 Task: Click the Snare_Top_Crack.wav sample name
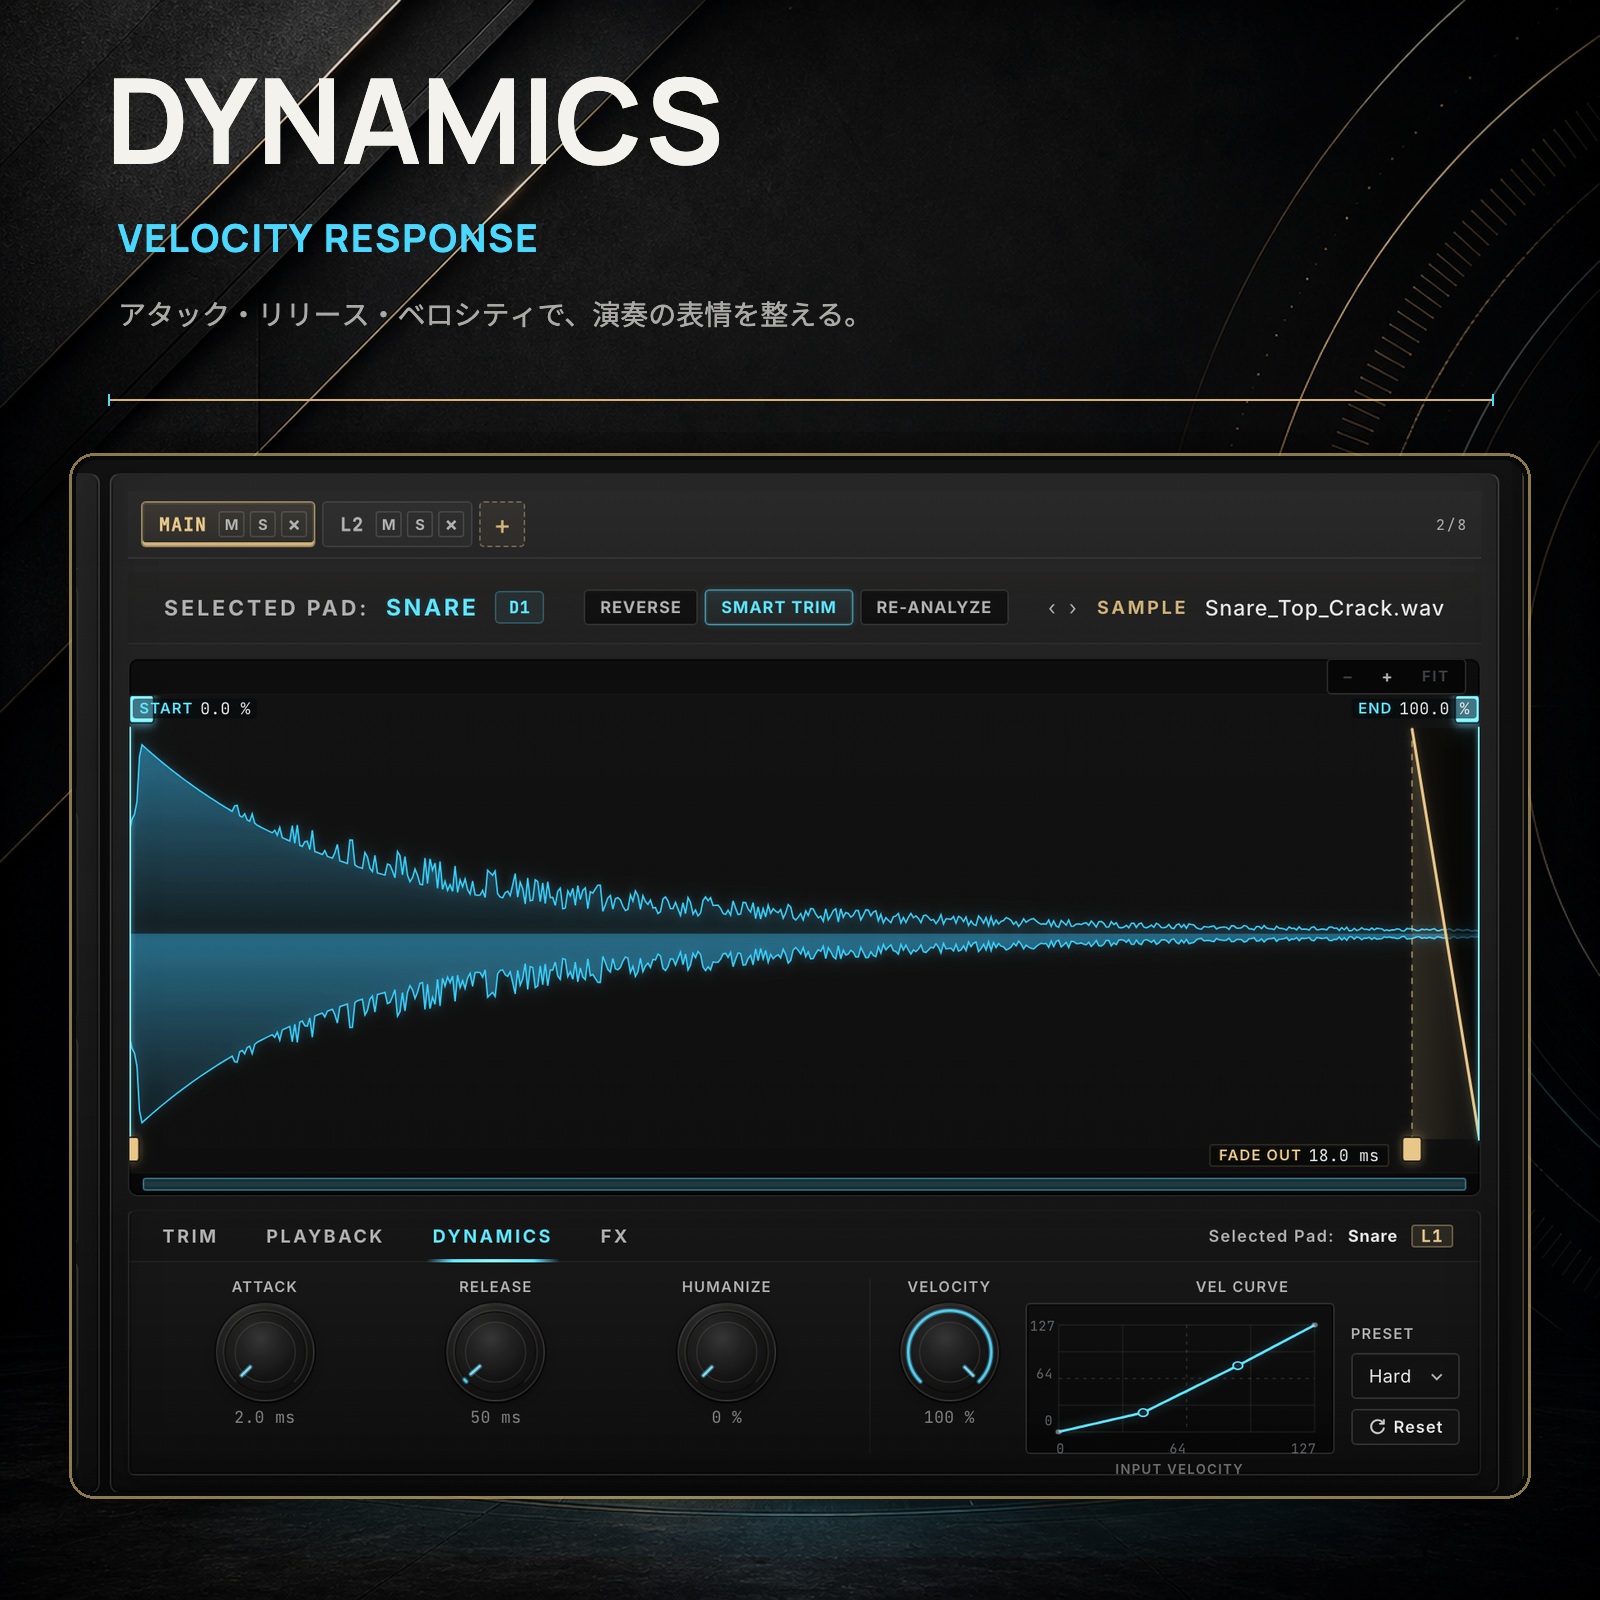coord(1324,608)
